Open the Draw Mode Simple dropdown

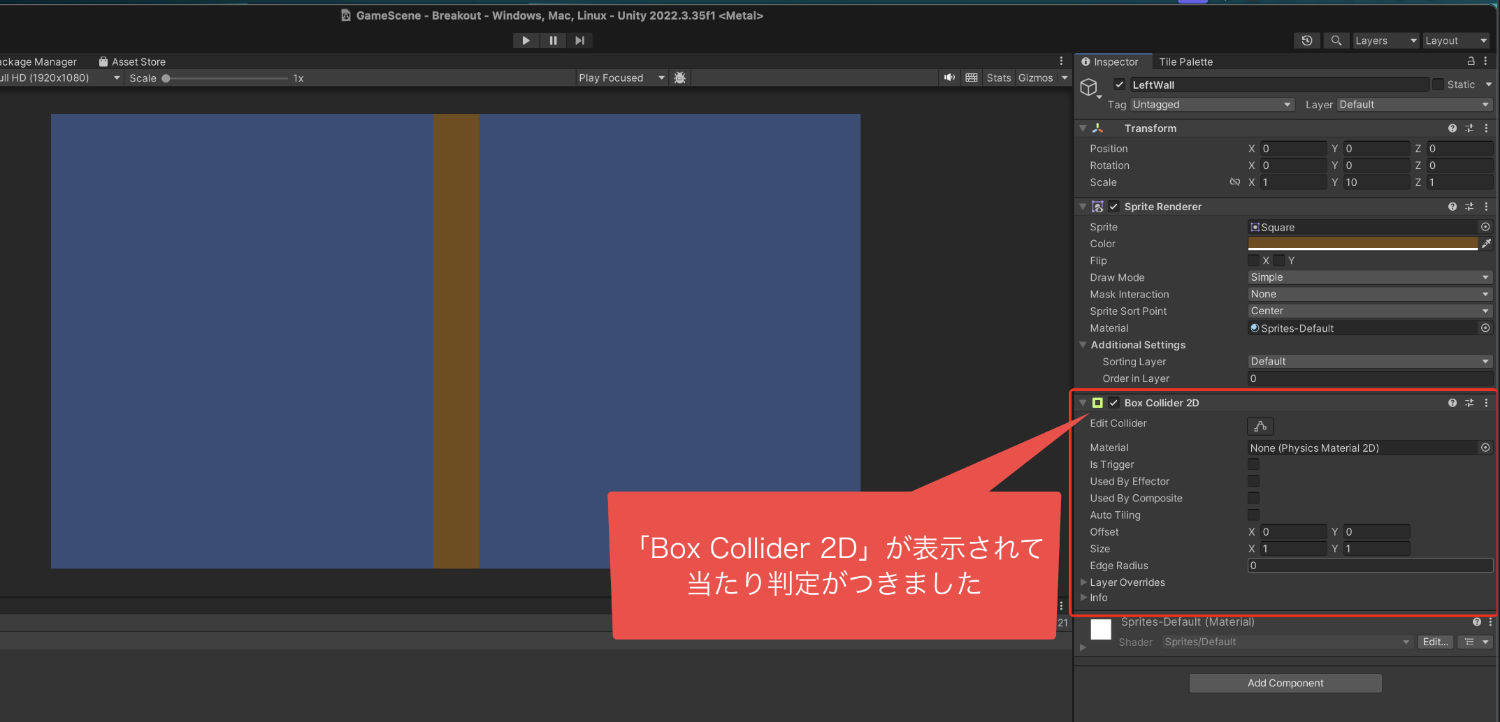(x=1370, y=277)
